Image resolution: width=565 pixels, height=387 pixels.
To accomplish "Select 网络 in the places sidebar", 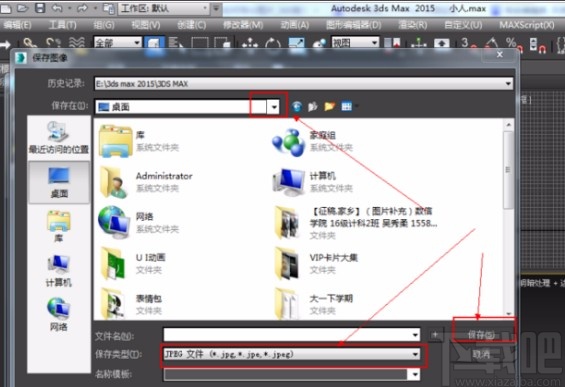I will click(x=59, y=314).
